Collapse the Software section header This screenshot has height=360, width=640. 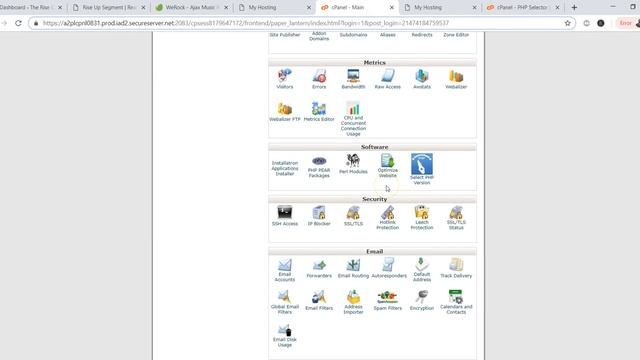tap(372, 147)
